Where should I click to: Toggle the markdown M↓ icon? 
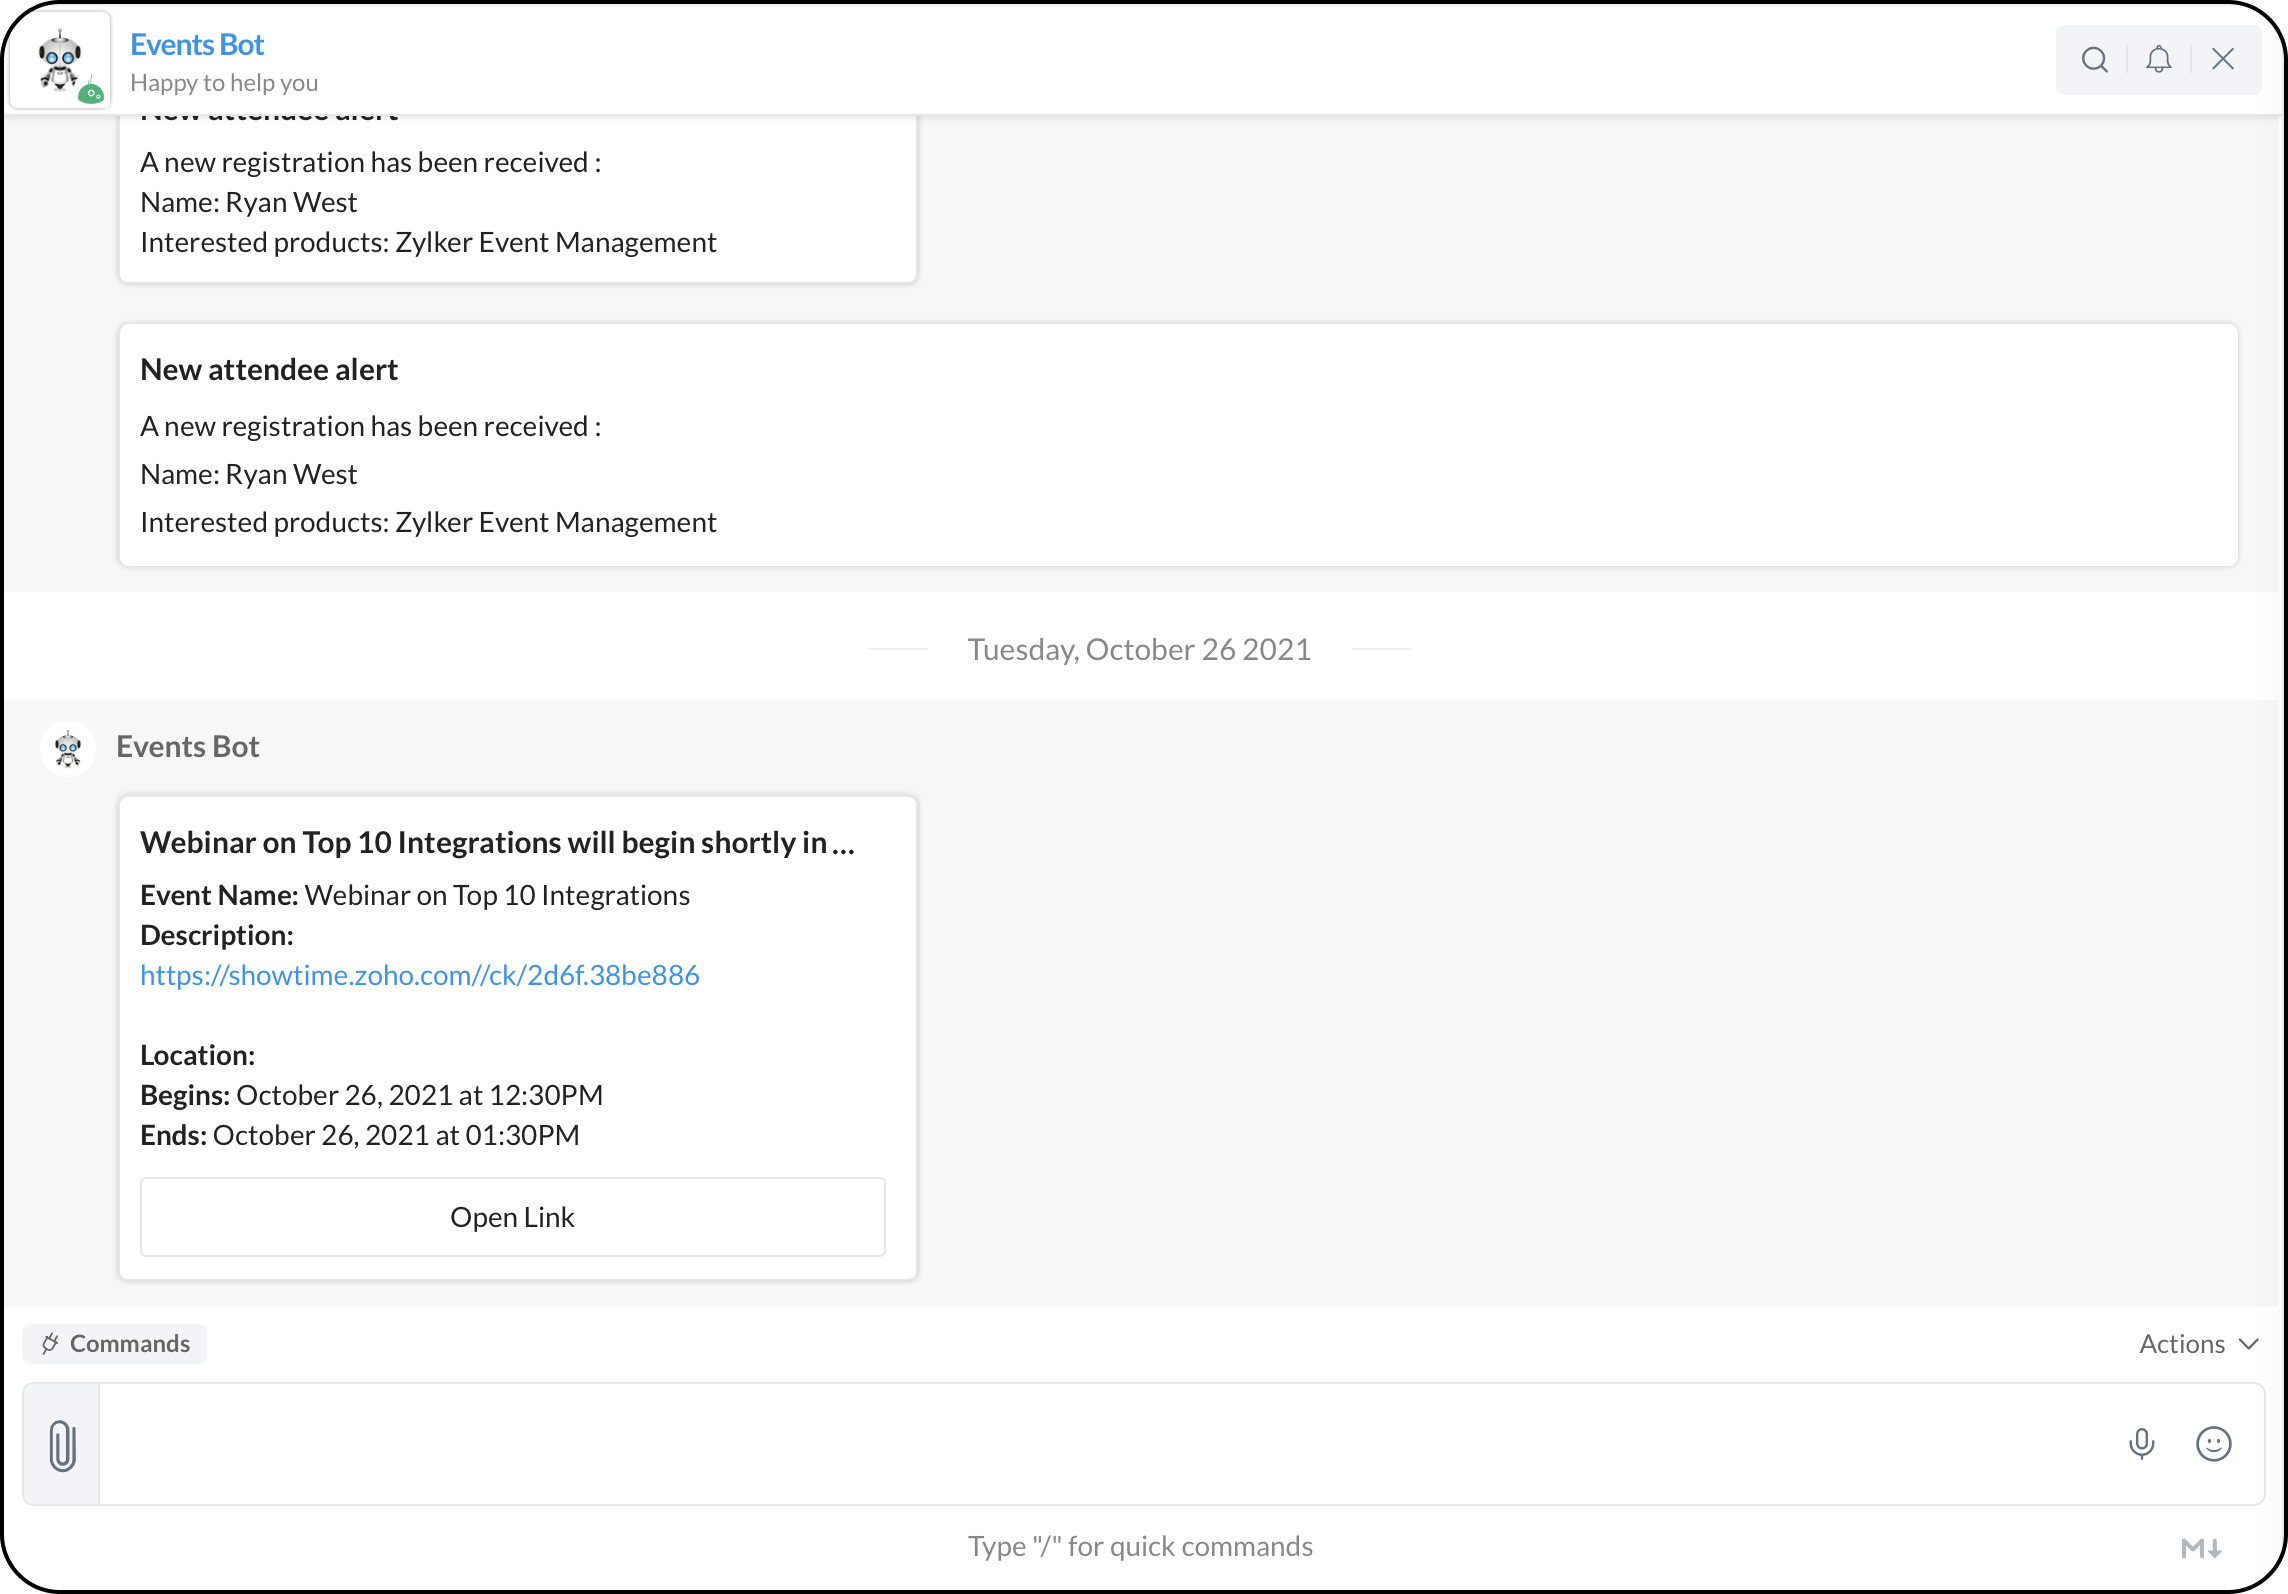(2201, 1548)
